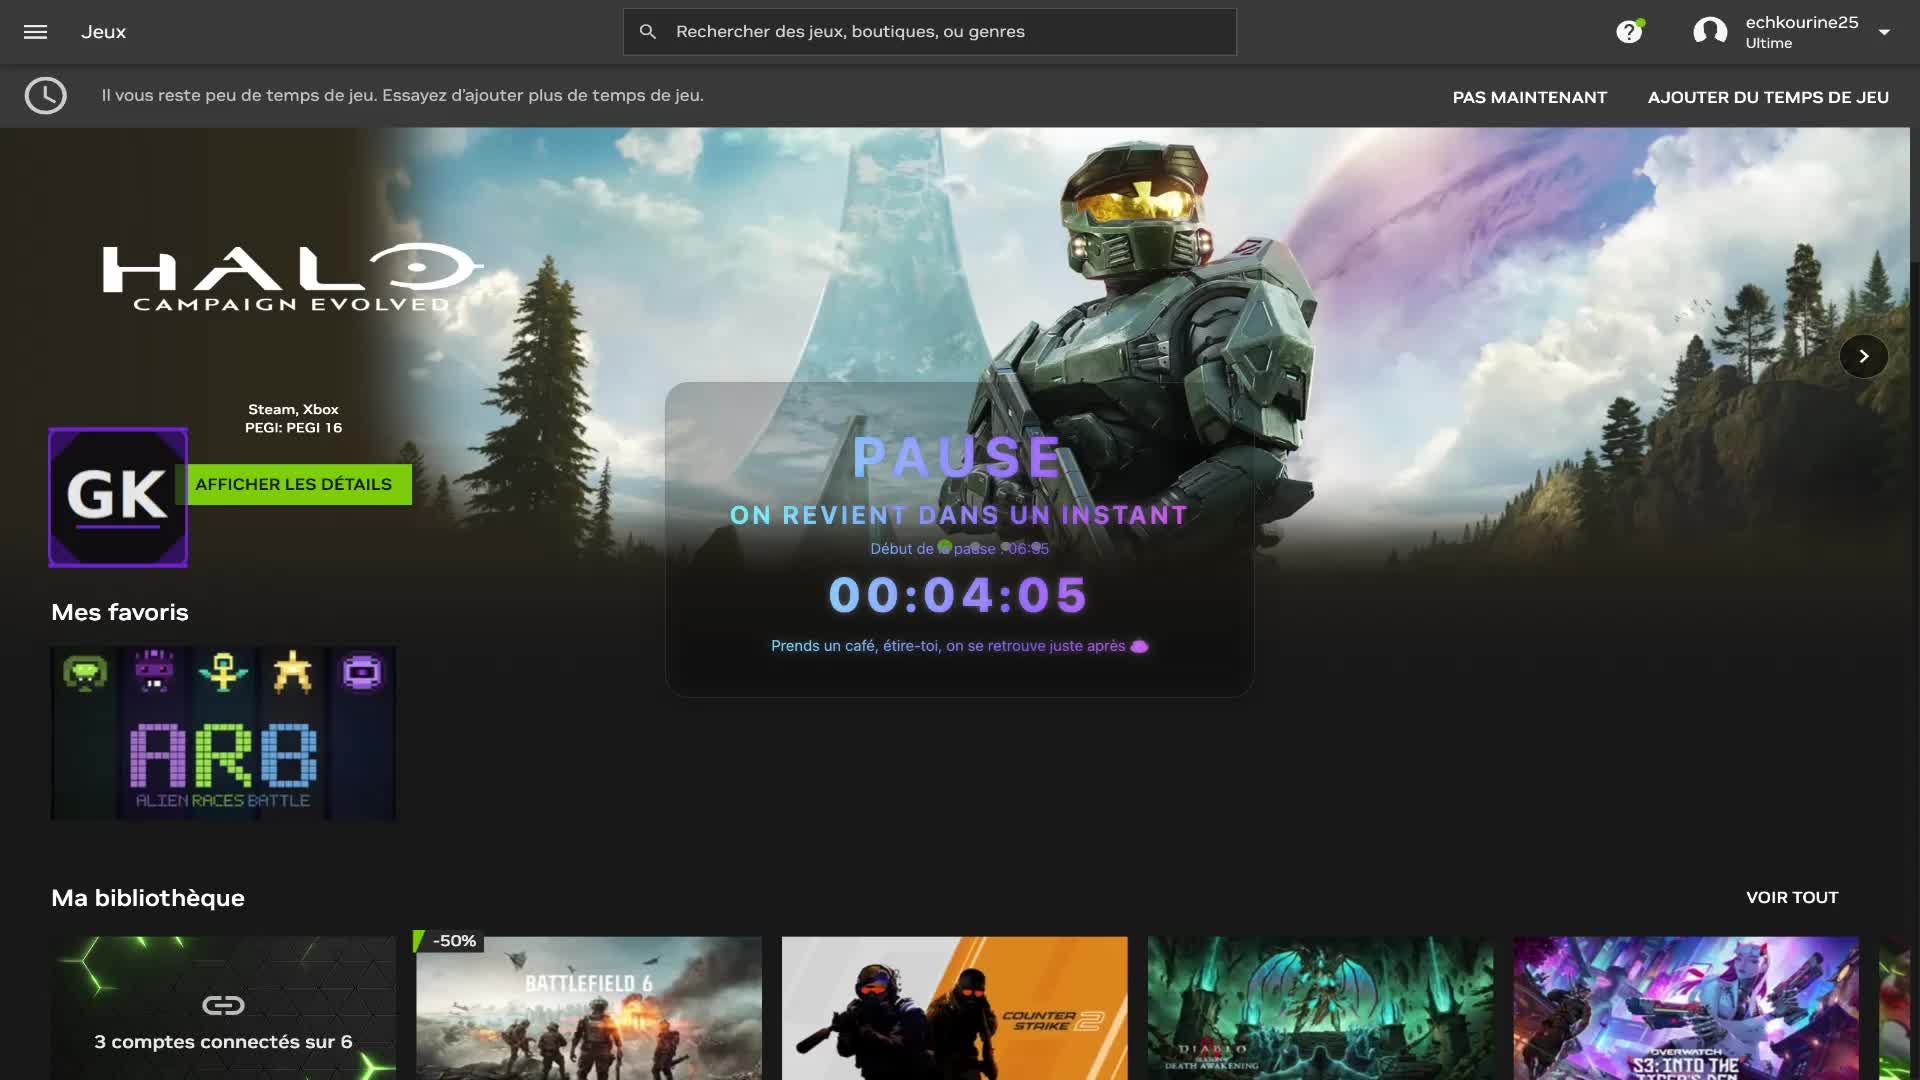This screenshot has height=1080, width=1920.
Task: Open VOIR TOUT for the library
Action: click(1792, 897)
